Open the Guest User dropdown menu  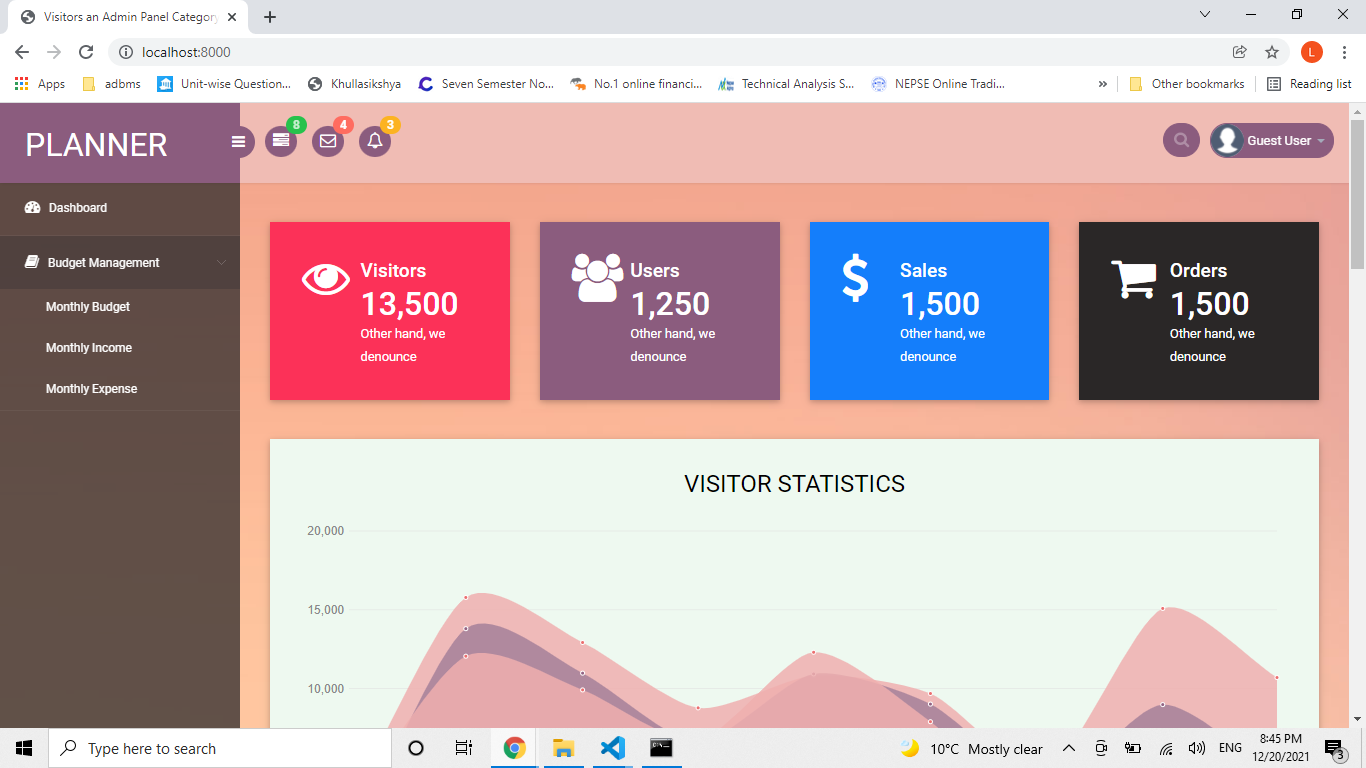pyautogui.click(x=1272, y=141)
